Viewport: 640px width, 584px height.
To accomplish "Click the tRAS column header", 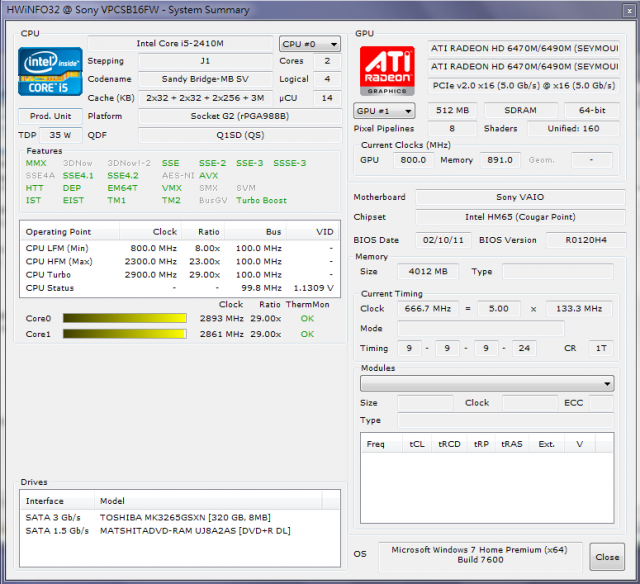I will pyautogui.click(x=511, y=444).
